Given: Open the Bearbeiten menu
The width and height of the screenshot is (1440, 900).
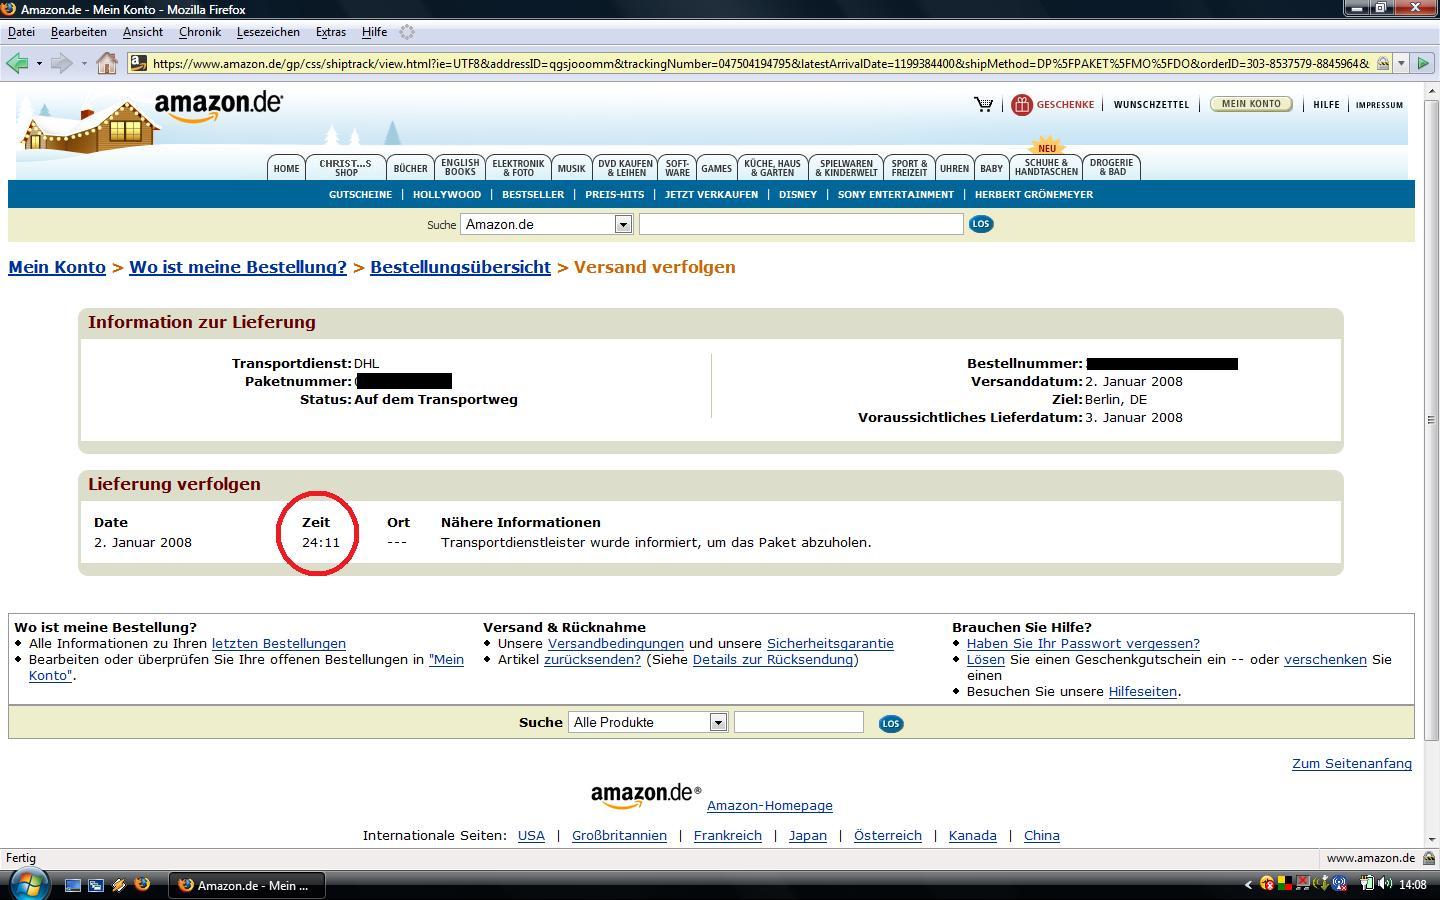Looking at the screenshot, I should (x=78, y=32).
